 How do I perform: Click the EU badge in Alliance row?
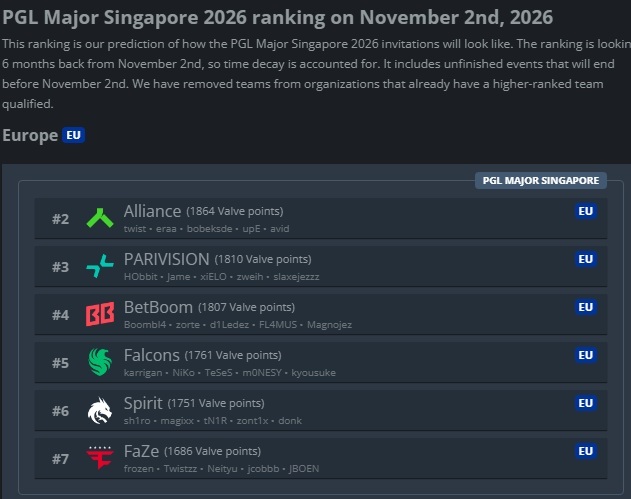tap(586, 211)
